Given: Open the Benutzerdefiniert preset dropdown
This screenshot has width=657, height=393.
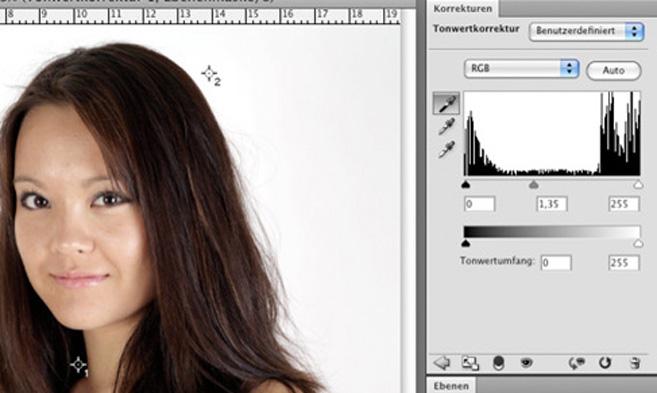Looking at the screenshot, I should click(586, 31).
